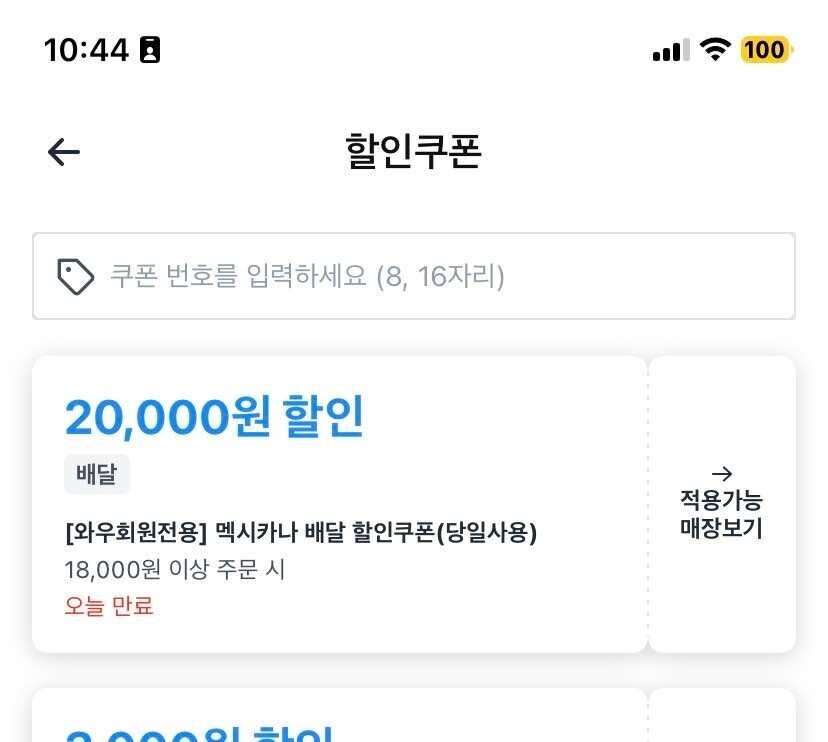This screenshot has width=828, height=742.
Task: Tap the 100 battery indicator
Action: (x=764, y=49)
